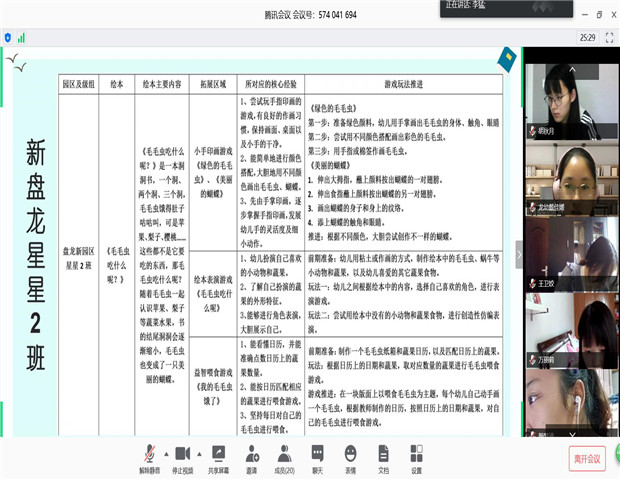The height and width of the screenshot is (480, 620).
Task: Stop video camera (停止视频)
Action: (182, 457)
